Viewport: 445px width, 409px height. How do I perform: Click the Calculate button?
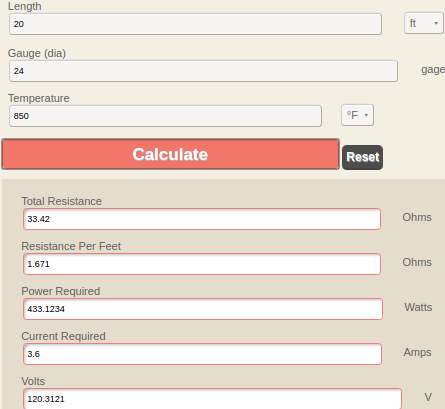click(x=170, y=154)
